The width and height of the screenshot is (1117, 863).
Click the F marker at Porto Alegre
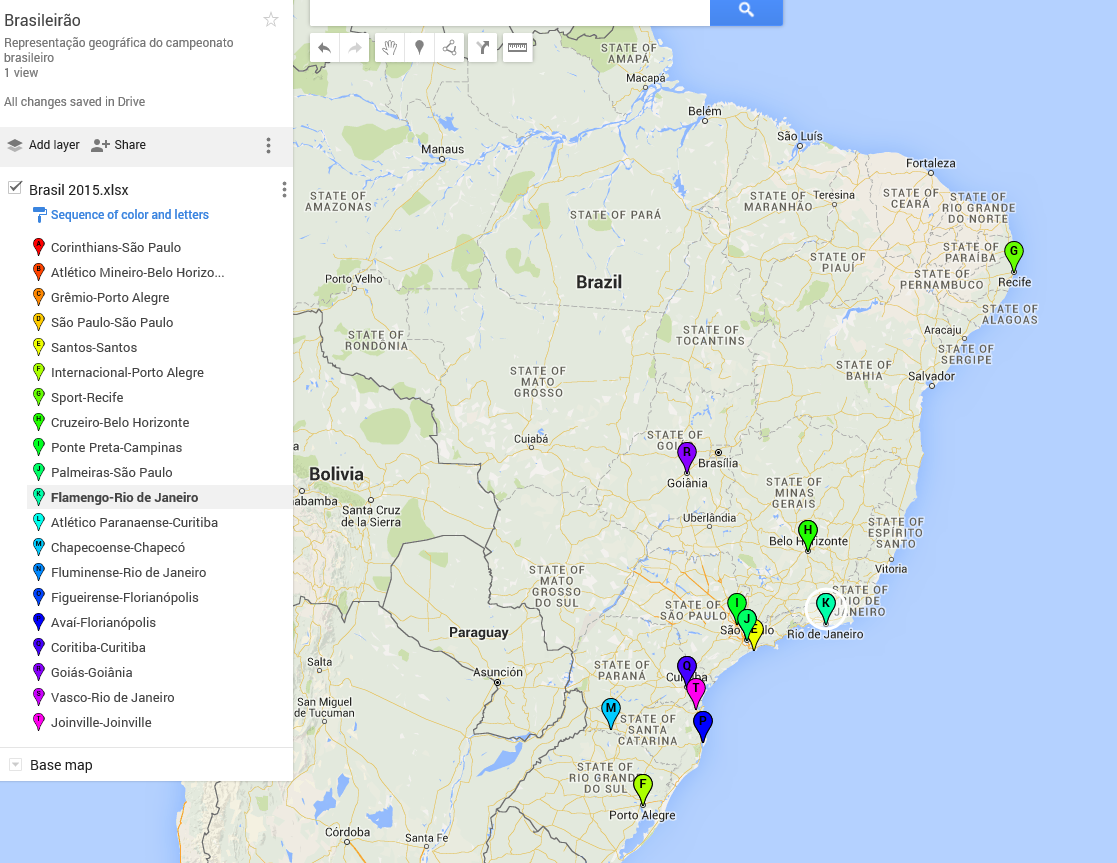tap(643, 787)
